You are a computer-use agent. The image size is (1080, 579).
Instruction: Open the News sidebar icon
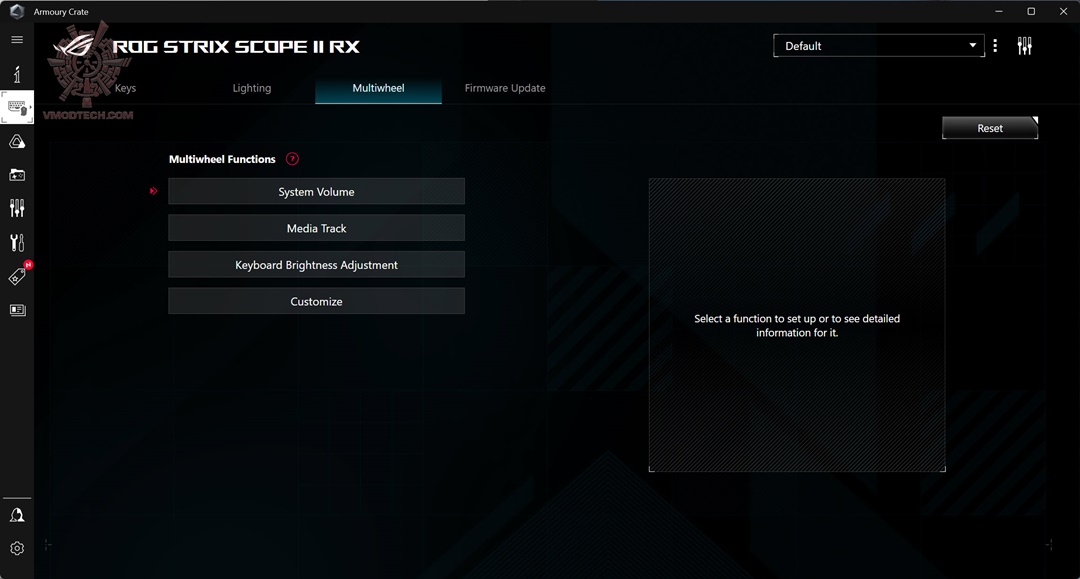(x=17, y=310)
